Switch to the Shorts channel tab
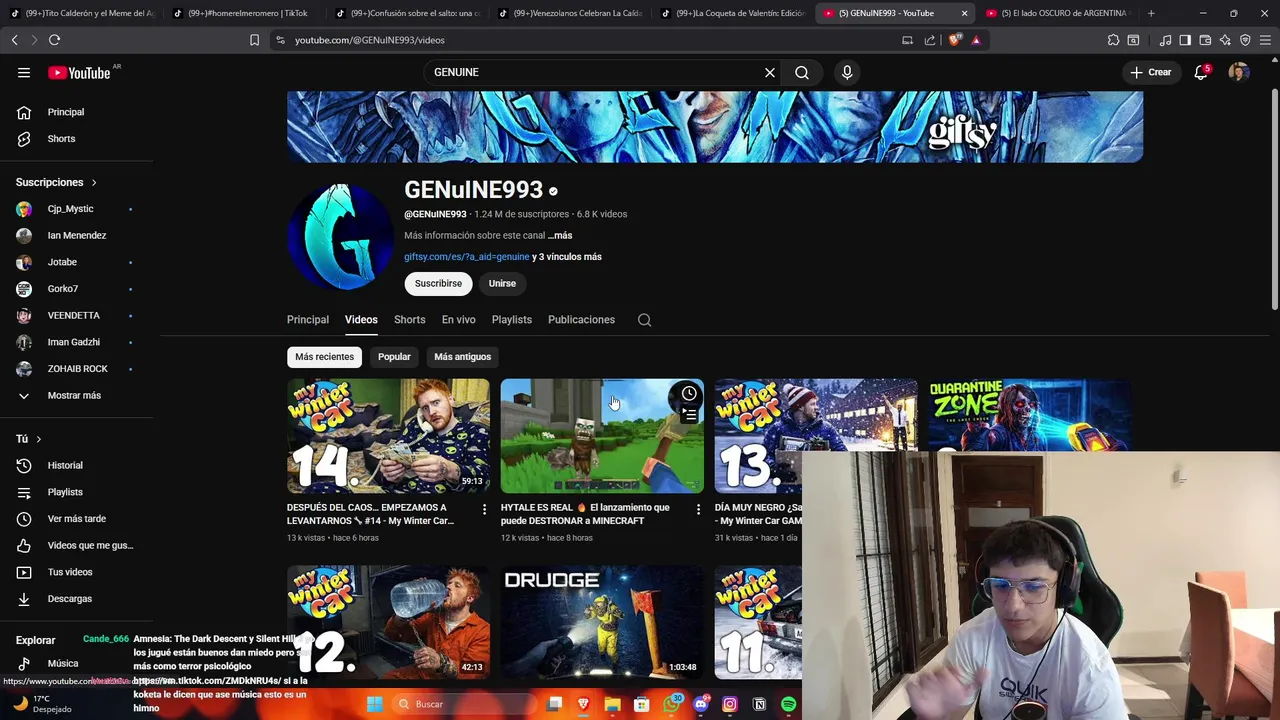Viewport: 1280px width, 720px height. click(409, 320)
